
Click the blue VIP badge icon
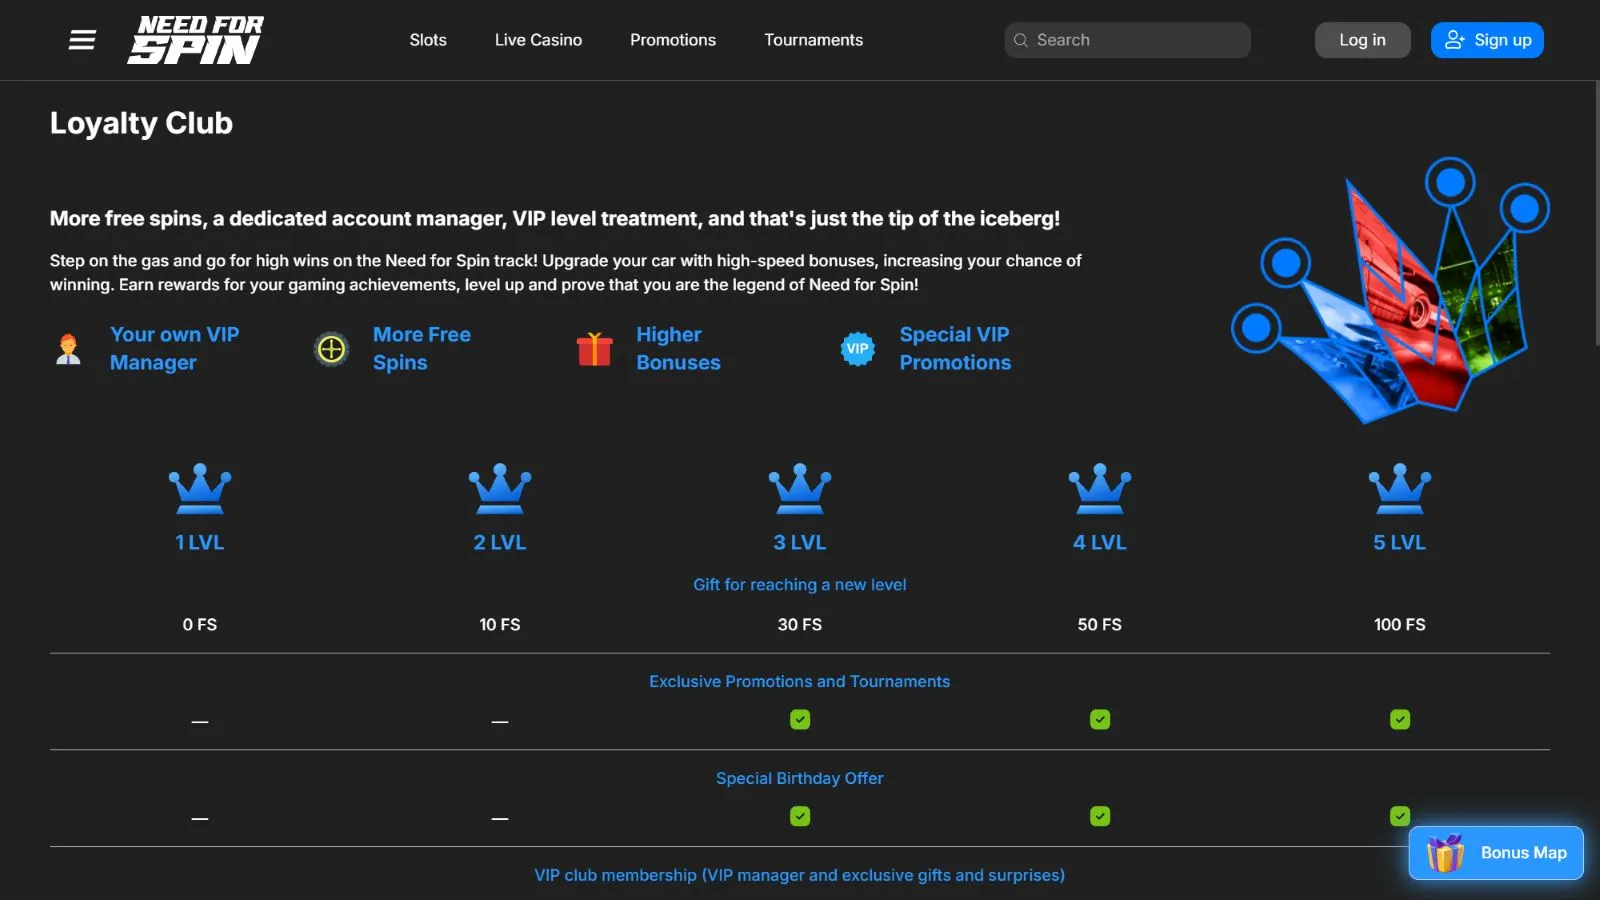coord(857,349)
